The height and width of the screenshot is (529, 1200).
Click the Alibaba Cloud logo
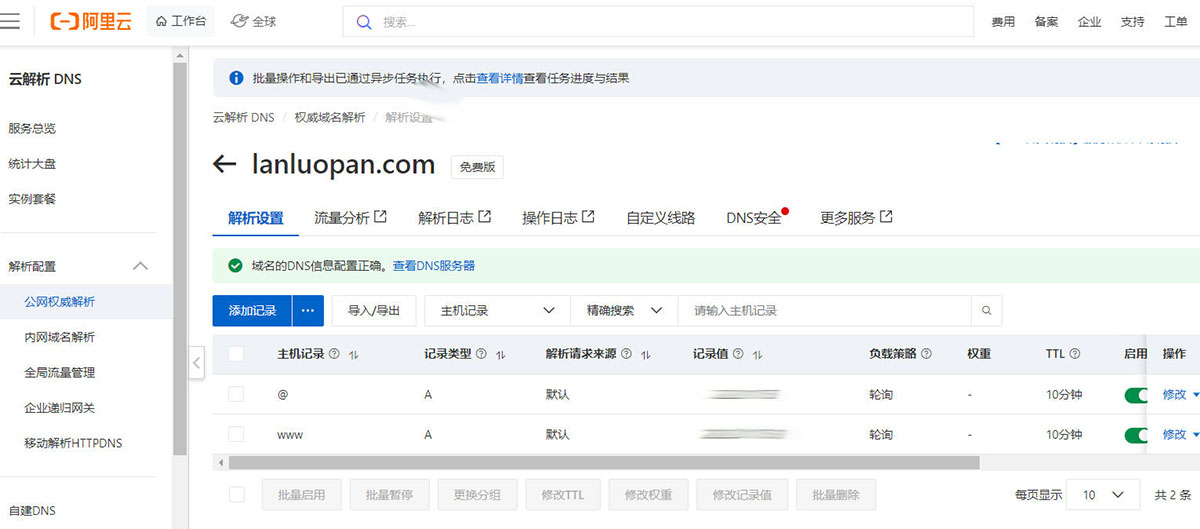click(91, 21)
